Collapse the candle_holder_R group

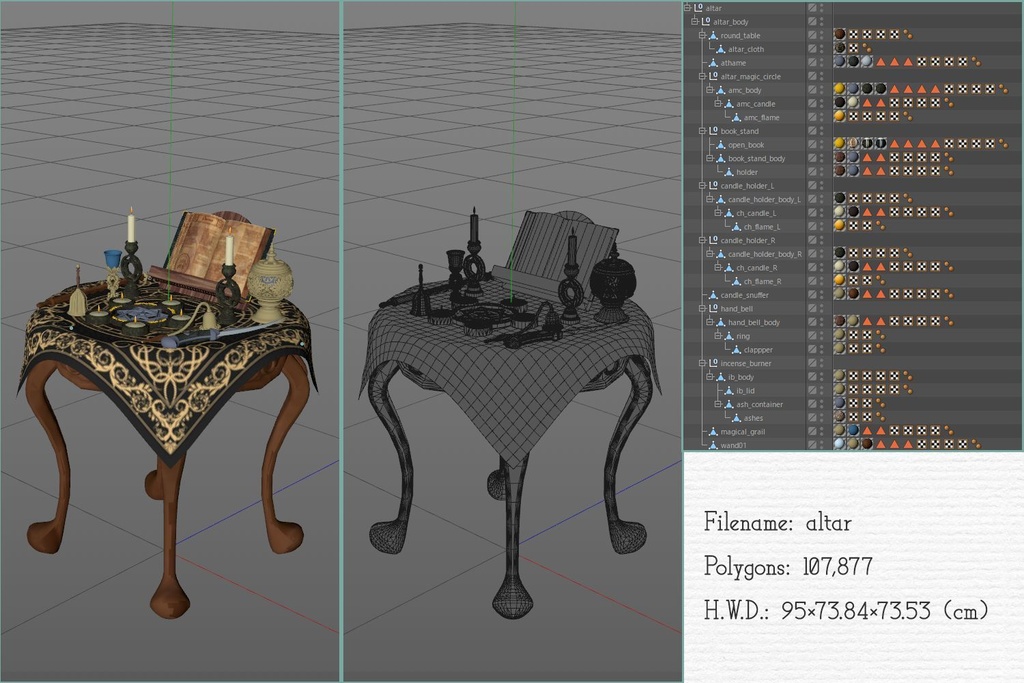pos(703,240)
